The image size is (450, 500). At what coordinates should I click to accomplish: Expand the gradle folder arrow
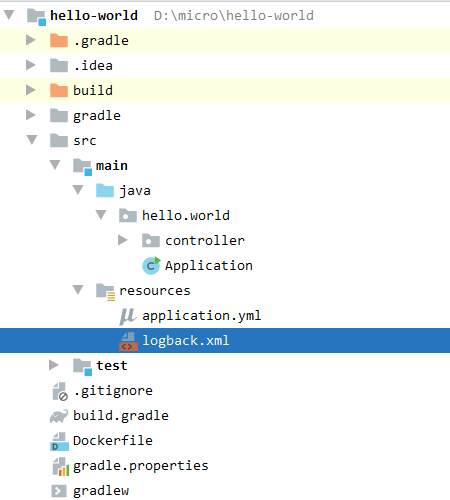pyautogui.click(x=31, y=115)
